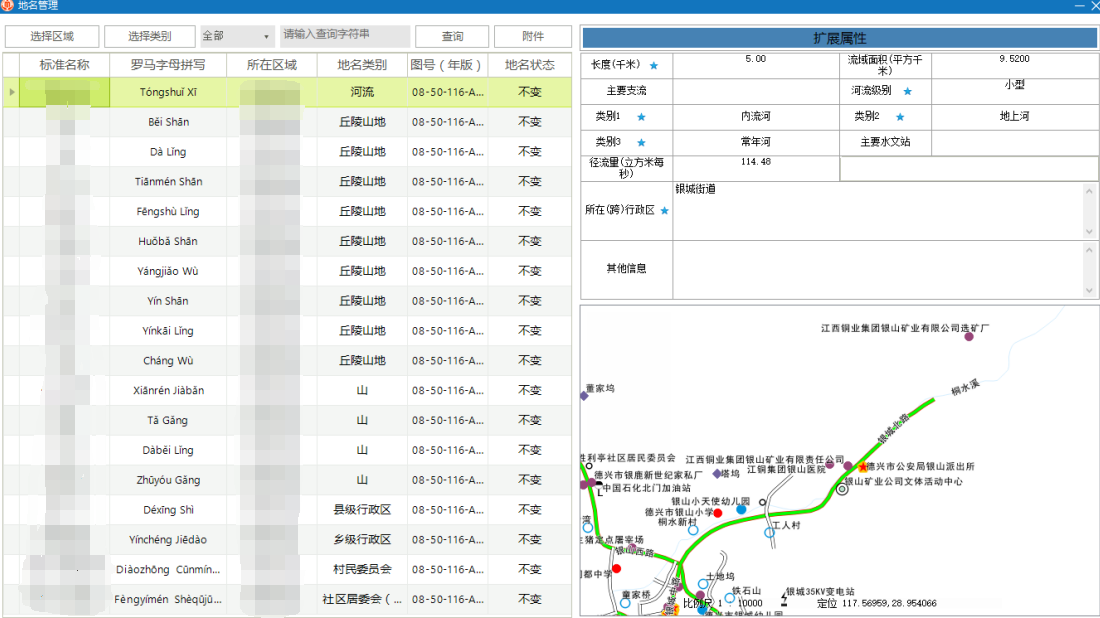Sort by the 地名类别 column header
The width and height of the screenshot is (1100, 618).
[x=362, y=65]
